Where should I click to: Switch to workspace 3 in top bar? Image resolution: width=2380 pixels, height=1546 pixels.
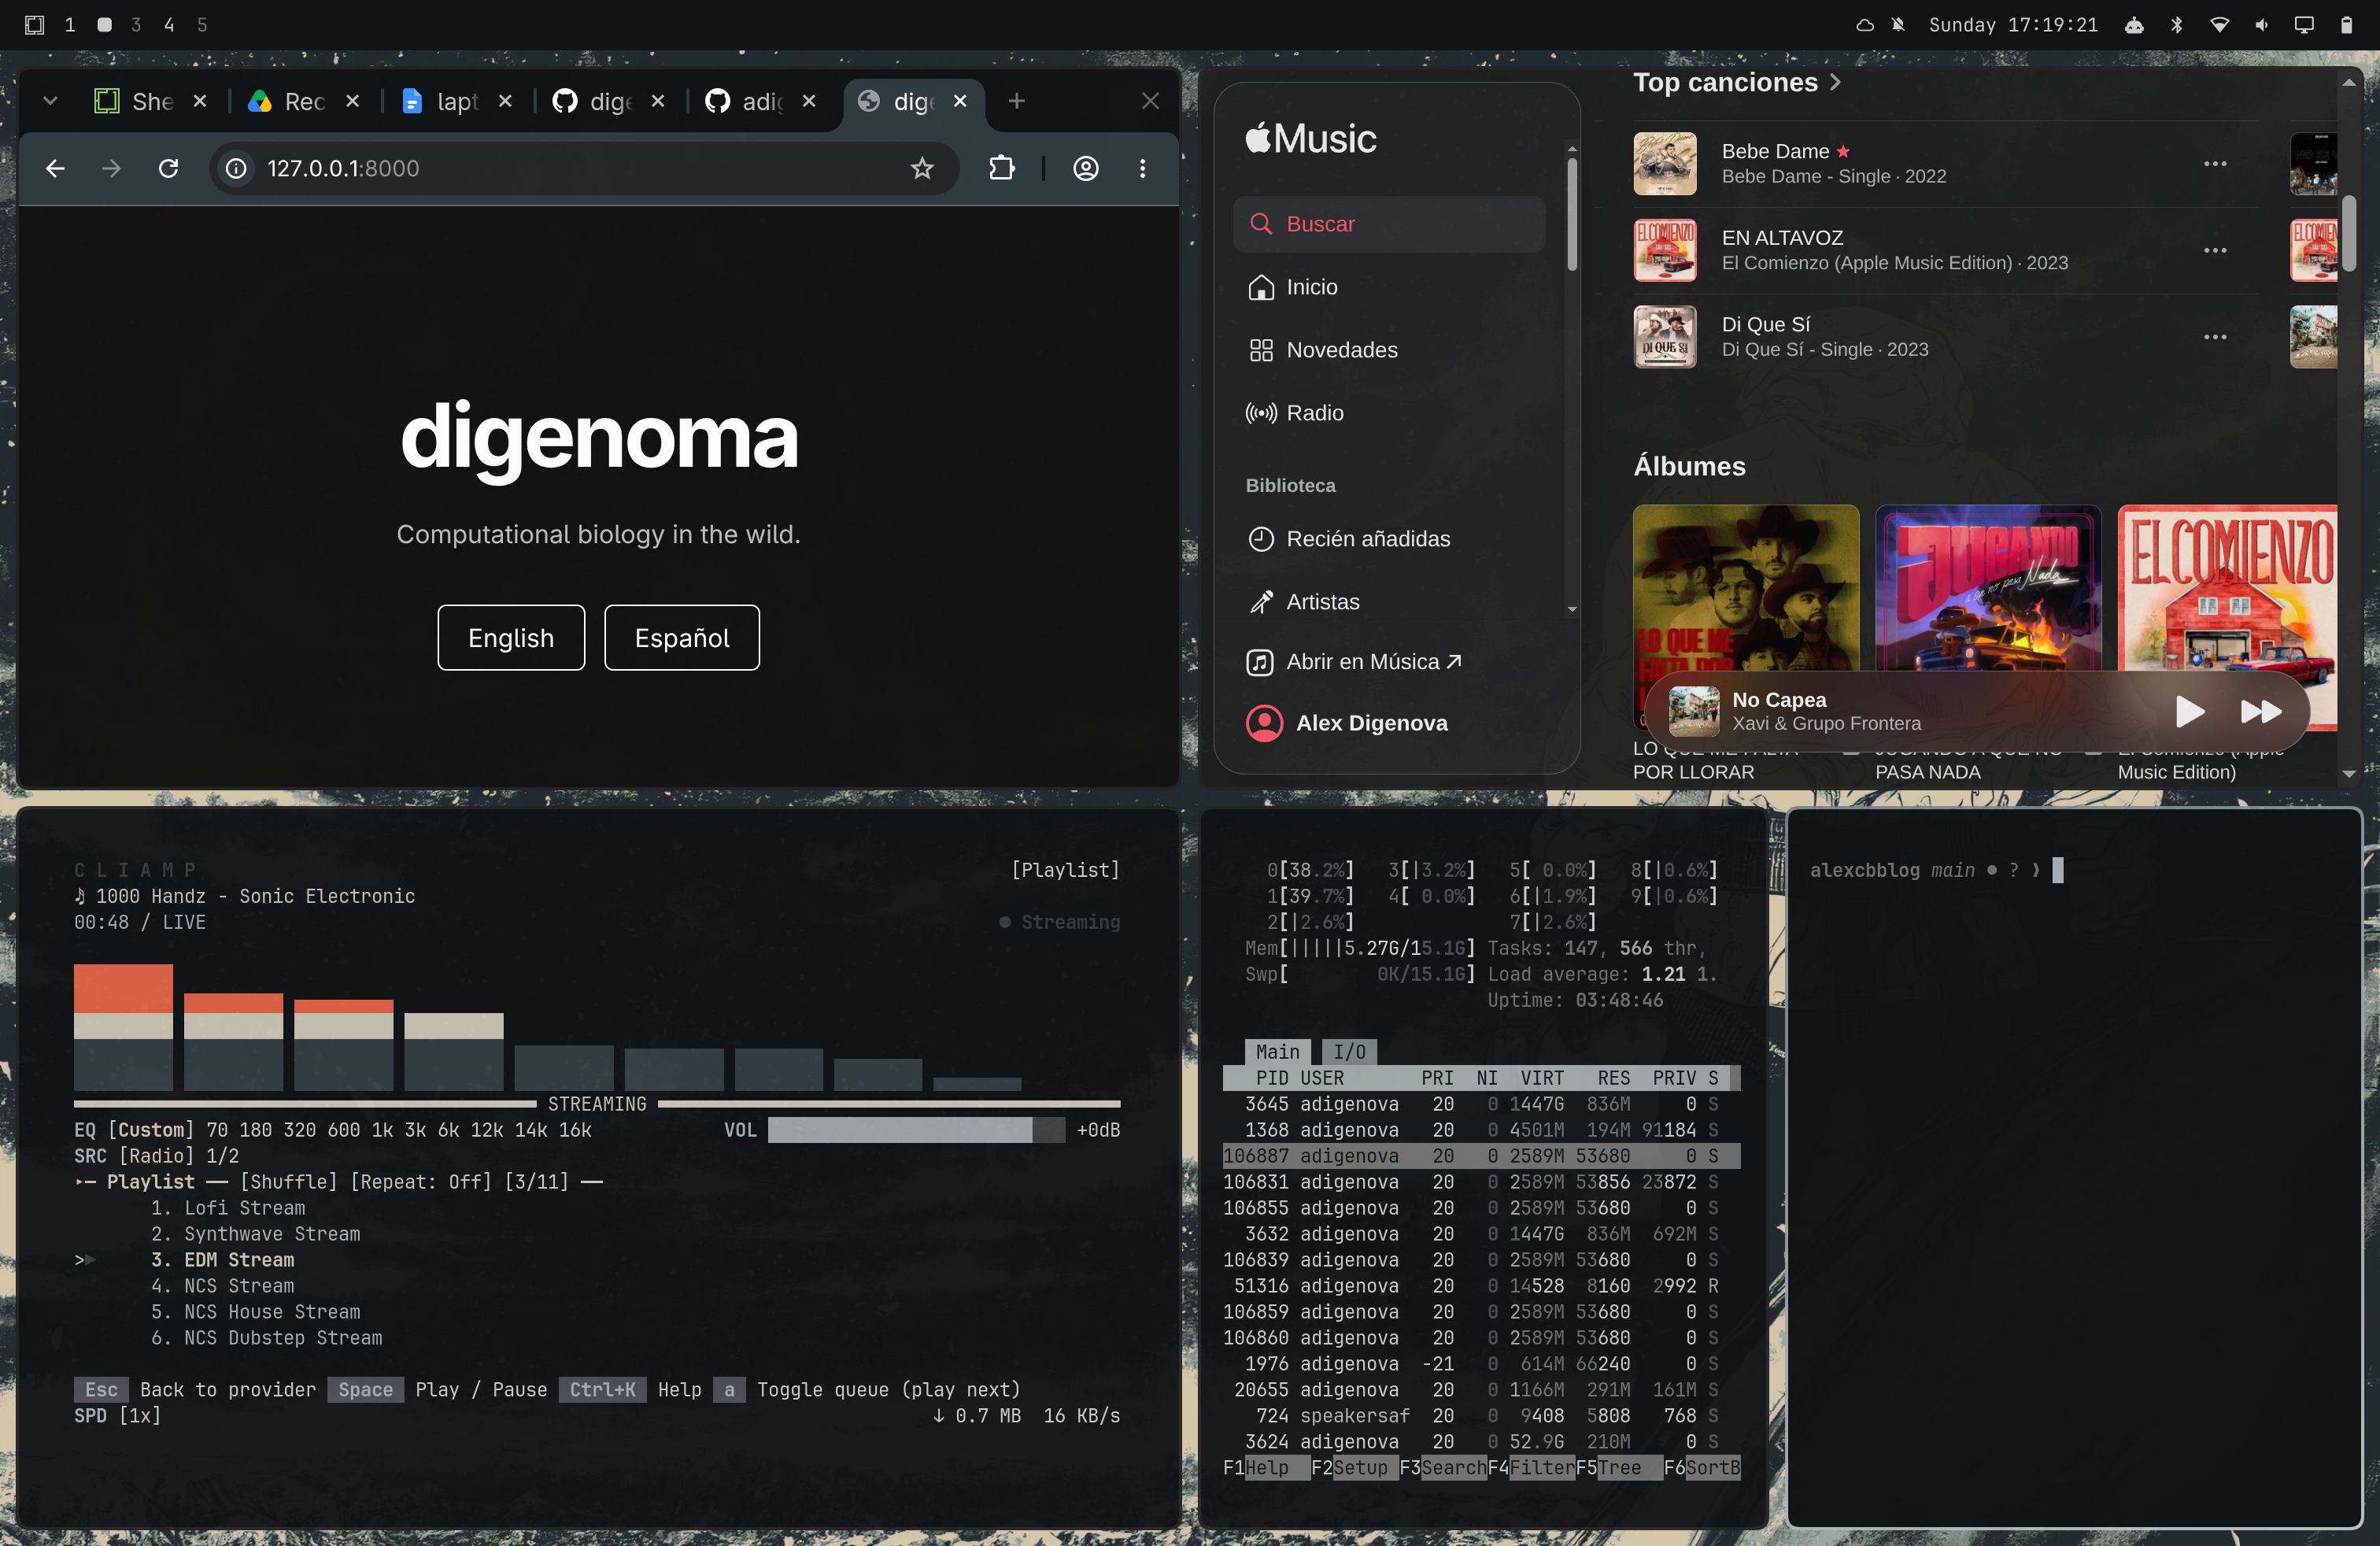click(x=136, y=24)
